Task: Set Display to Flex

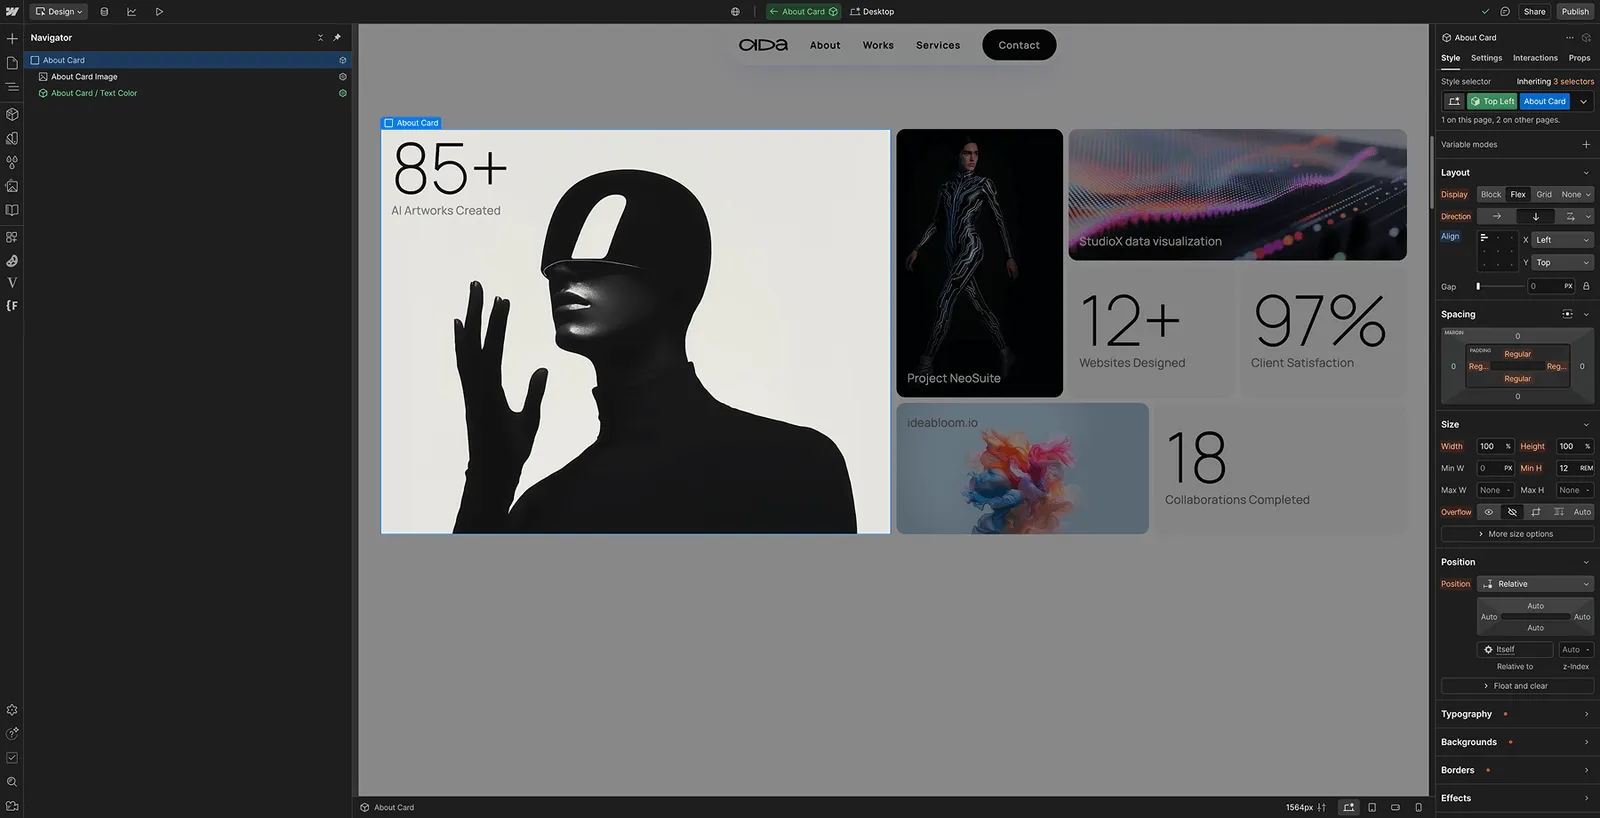Action: [x=1518, y=195]
